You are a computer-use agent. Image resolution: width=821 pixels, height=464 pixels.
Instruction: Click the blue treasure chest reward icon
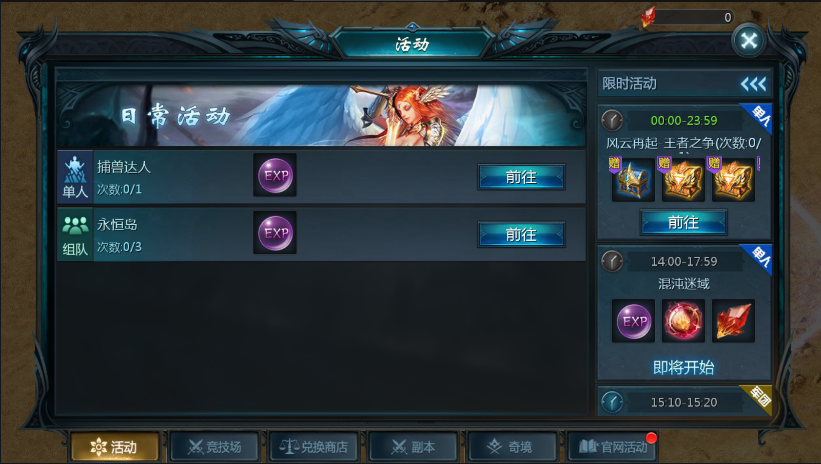(633, 180)
